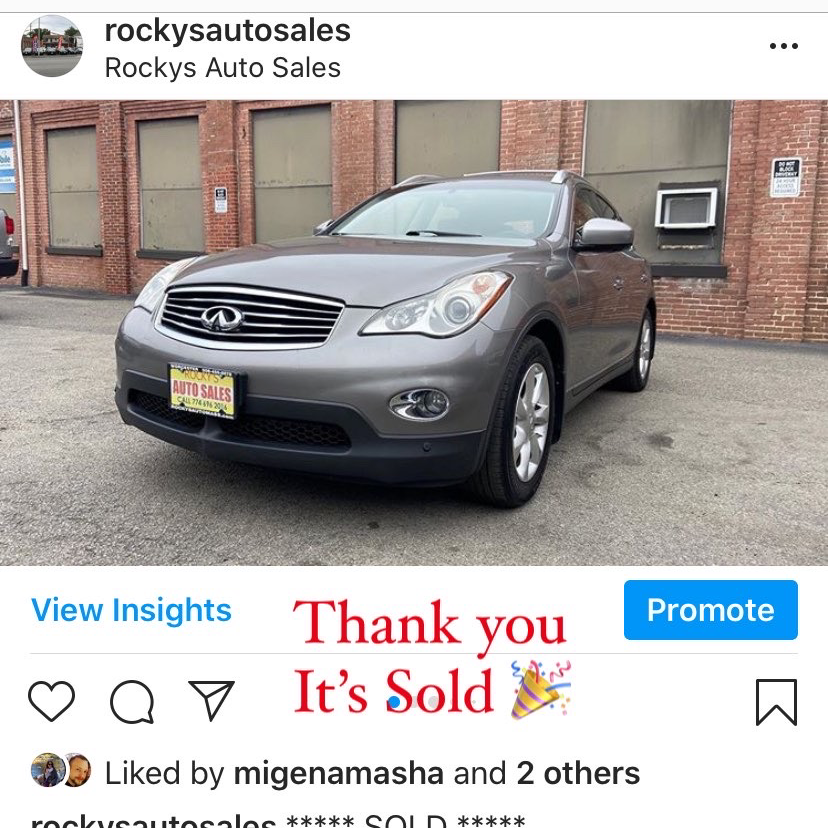Tap the party popper emoji sticker
Image resolution: width=828 pixels, height=828 pixels.
point(540,689)
